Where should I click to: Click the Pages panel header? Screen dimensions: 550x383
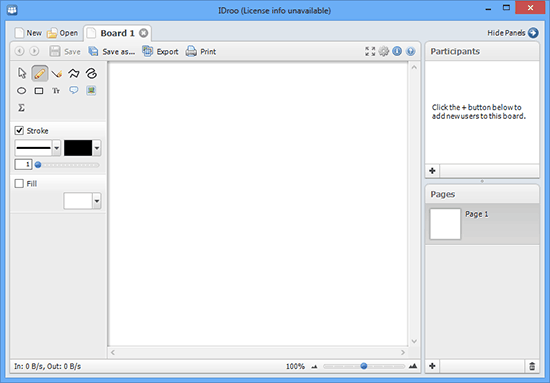click(482, 194)
